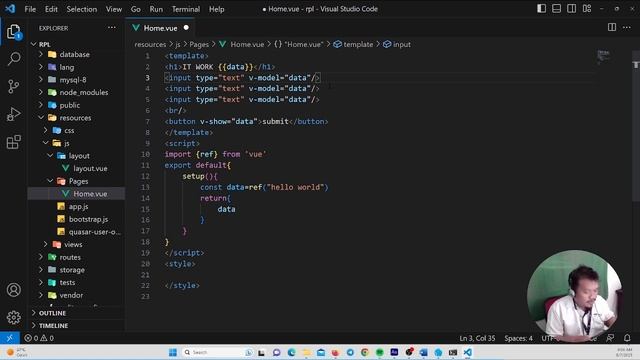Open the Selection menu

click(x=82, y=9)
